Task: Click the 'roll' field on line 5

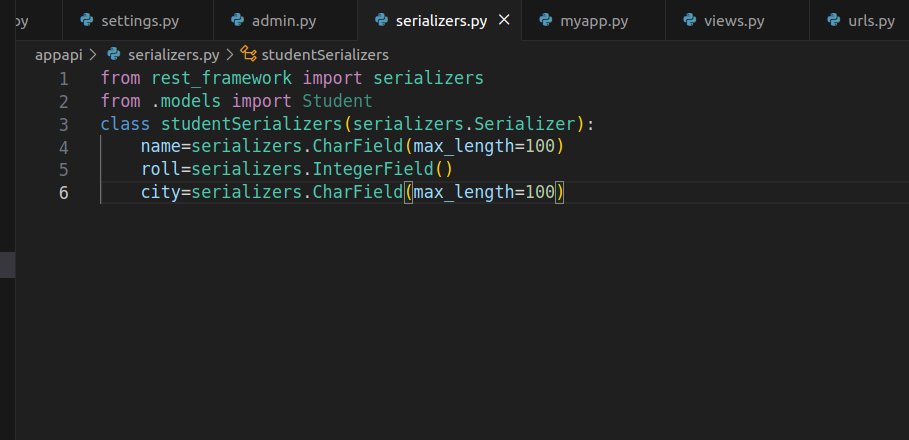Action: point(161,169)
